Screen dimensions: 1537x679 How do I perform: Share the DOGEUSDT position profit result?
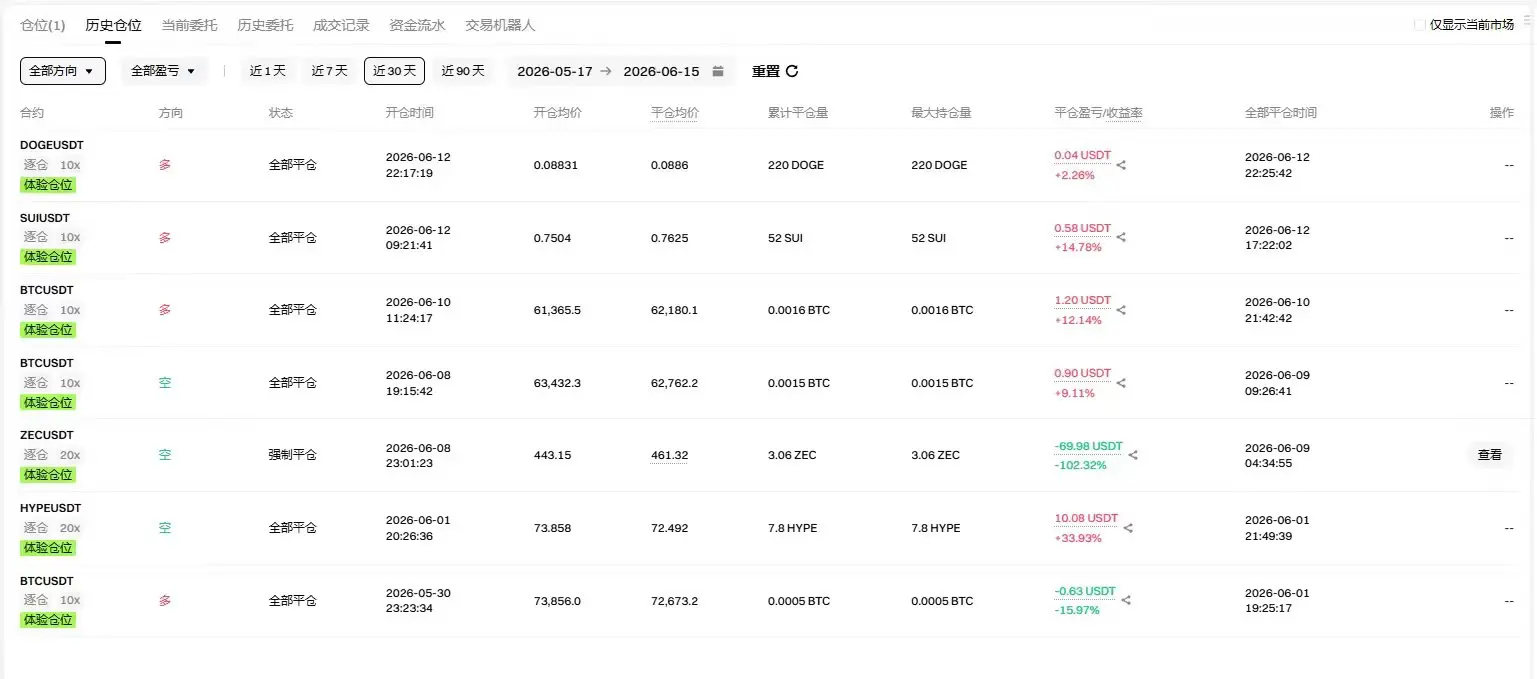1121,165
